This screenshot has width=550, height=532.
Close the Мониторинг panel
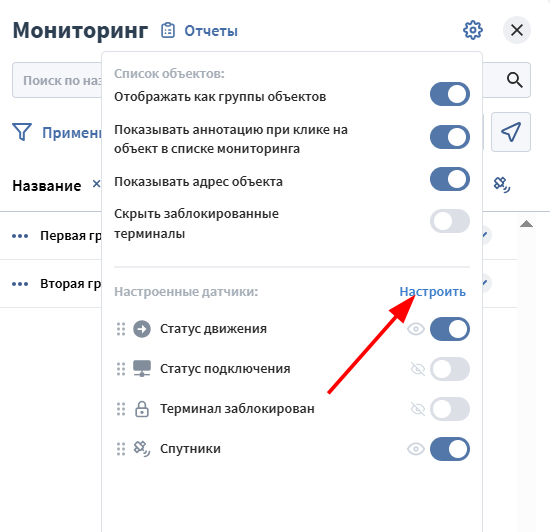(517, 30)
